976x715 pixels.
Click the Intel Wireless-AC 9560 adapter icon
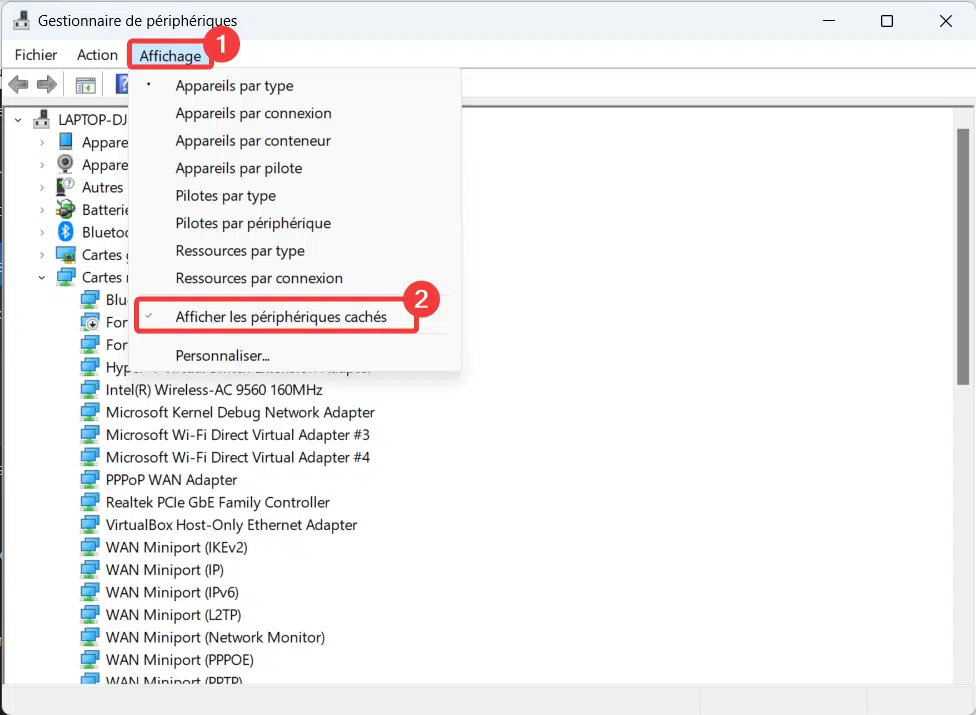[90, 389]
